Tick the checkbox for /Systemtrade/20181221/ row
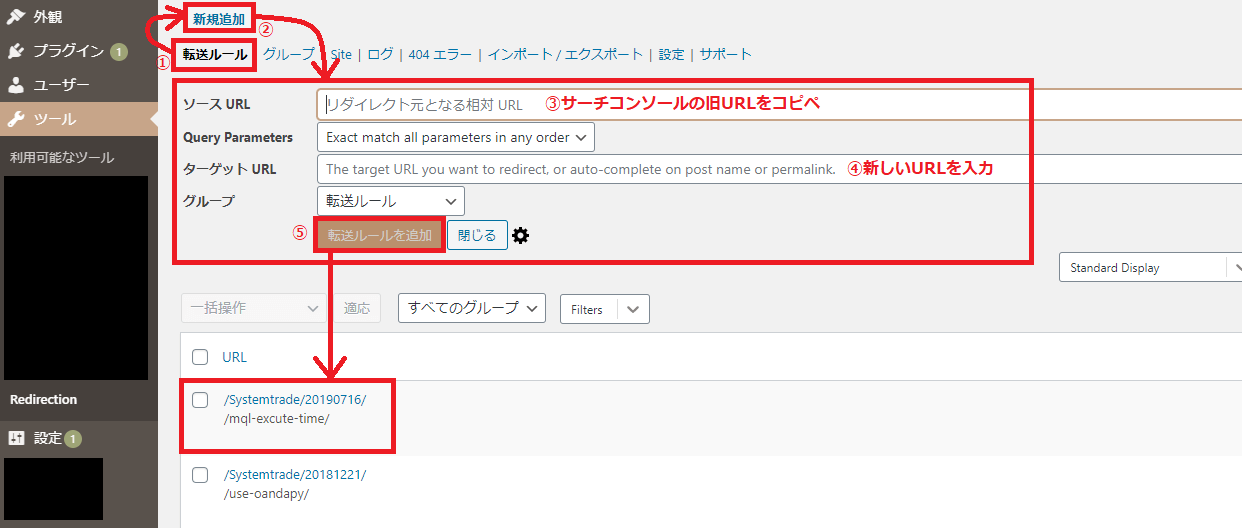Image resolution: width=1242 pixels, height=528 pixels. [x=200, y=475]
